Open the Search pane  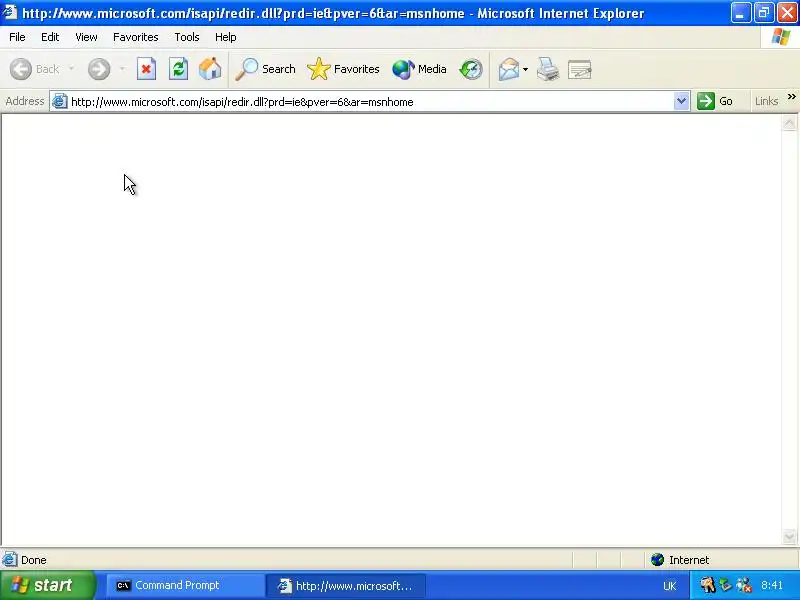coord(265,69)
